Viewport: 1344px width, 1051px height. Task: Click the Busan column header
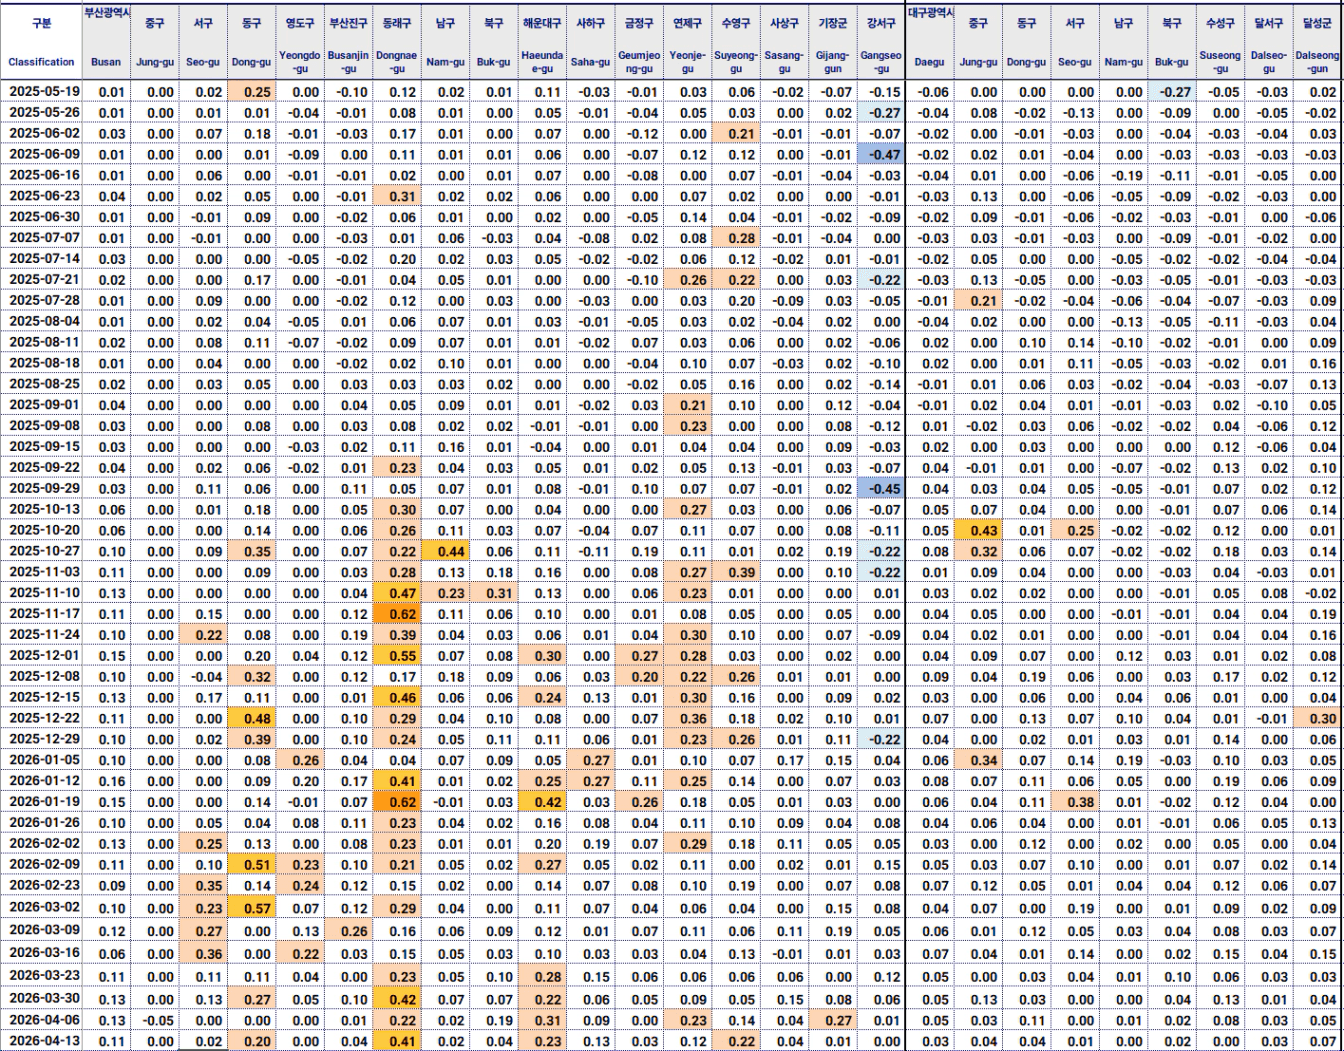105,62
